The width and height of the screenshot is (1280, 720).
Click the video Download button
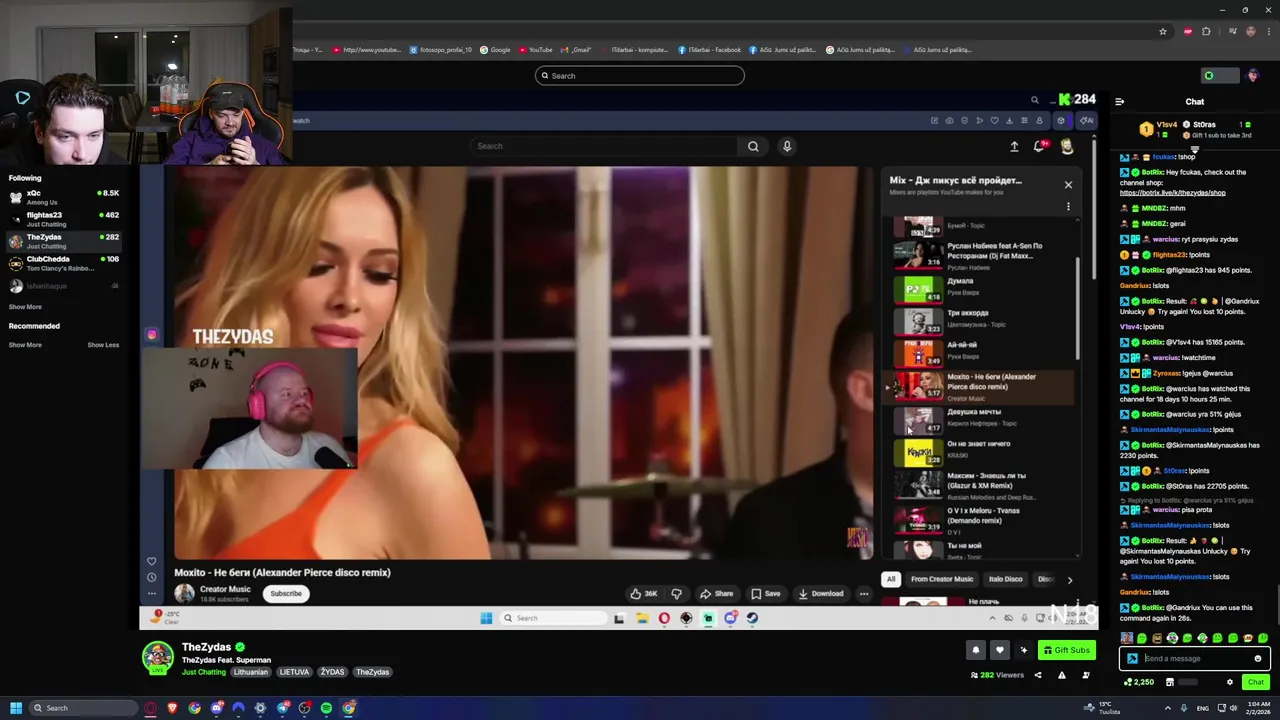[820, 594]
